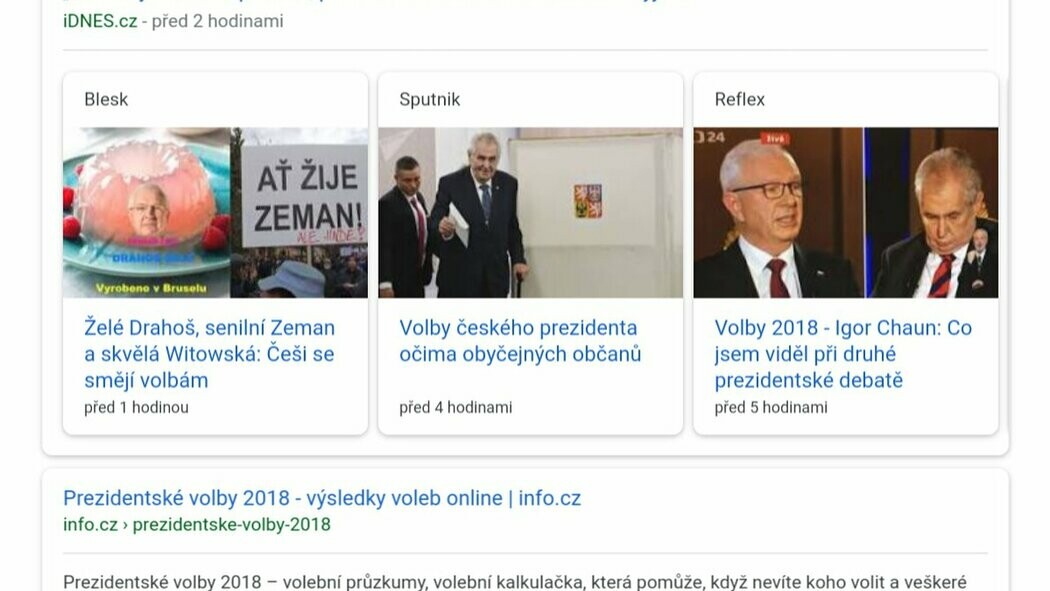This screenshot has height=591, width=1050.
Task: Click the Czech coat of arms in Sputnik photo
Action: pyautogui.click(x=587, y=201)
